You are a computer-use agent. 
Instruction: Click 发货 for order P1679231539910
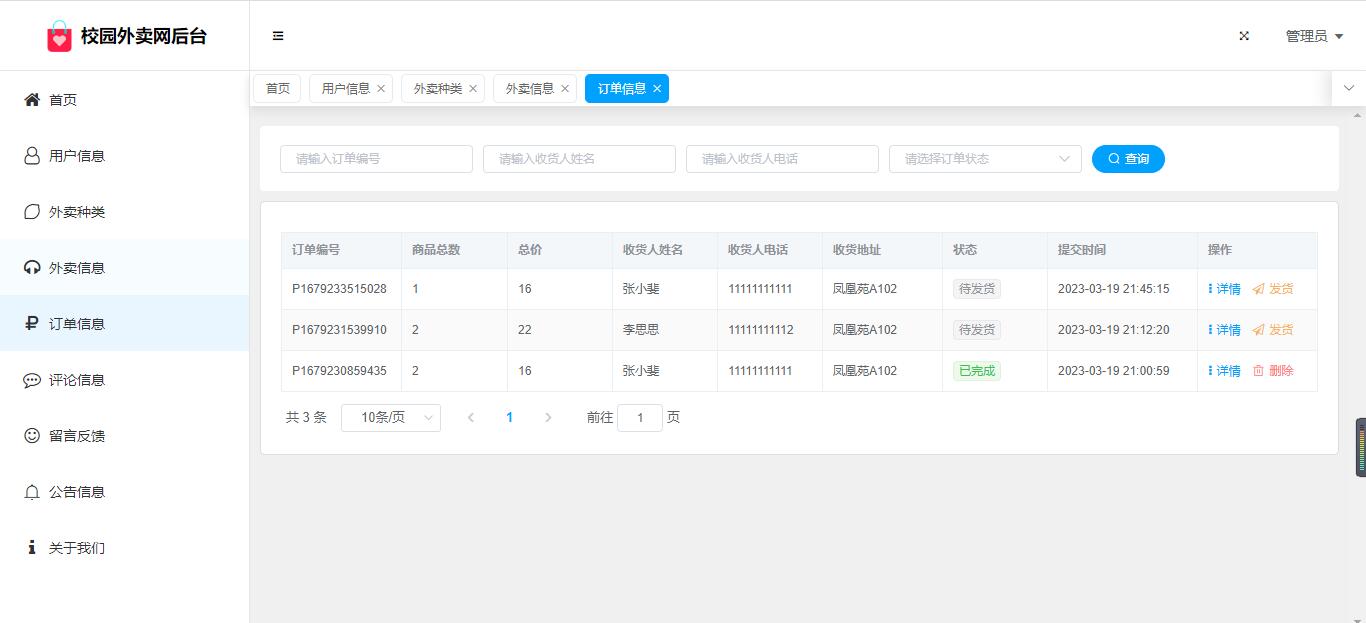(1273, 330)
